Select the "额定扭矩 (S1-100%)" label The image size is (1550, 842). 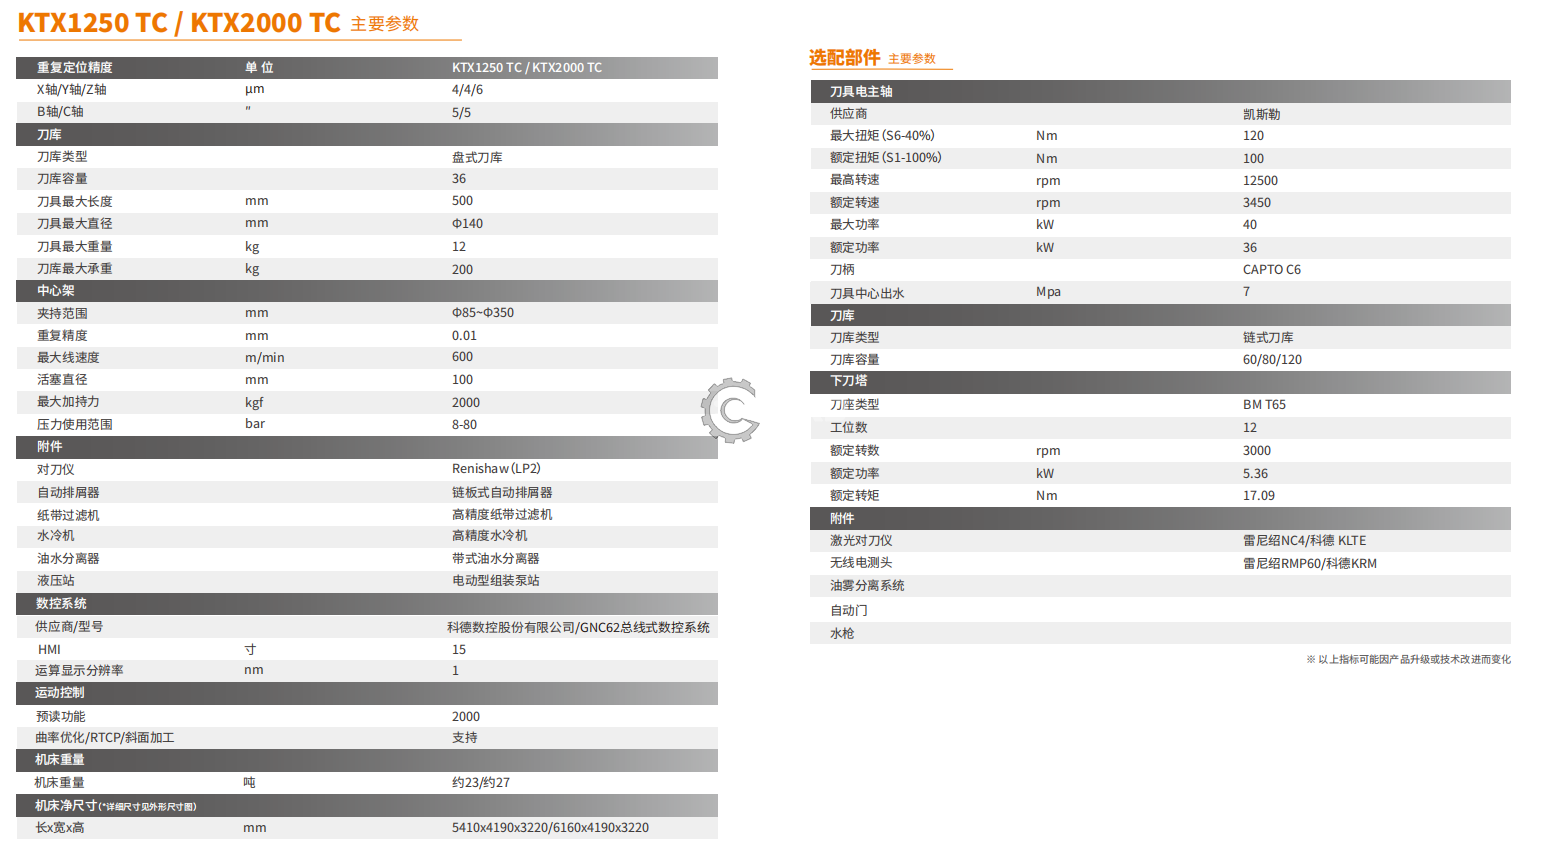886,158
